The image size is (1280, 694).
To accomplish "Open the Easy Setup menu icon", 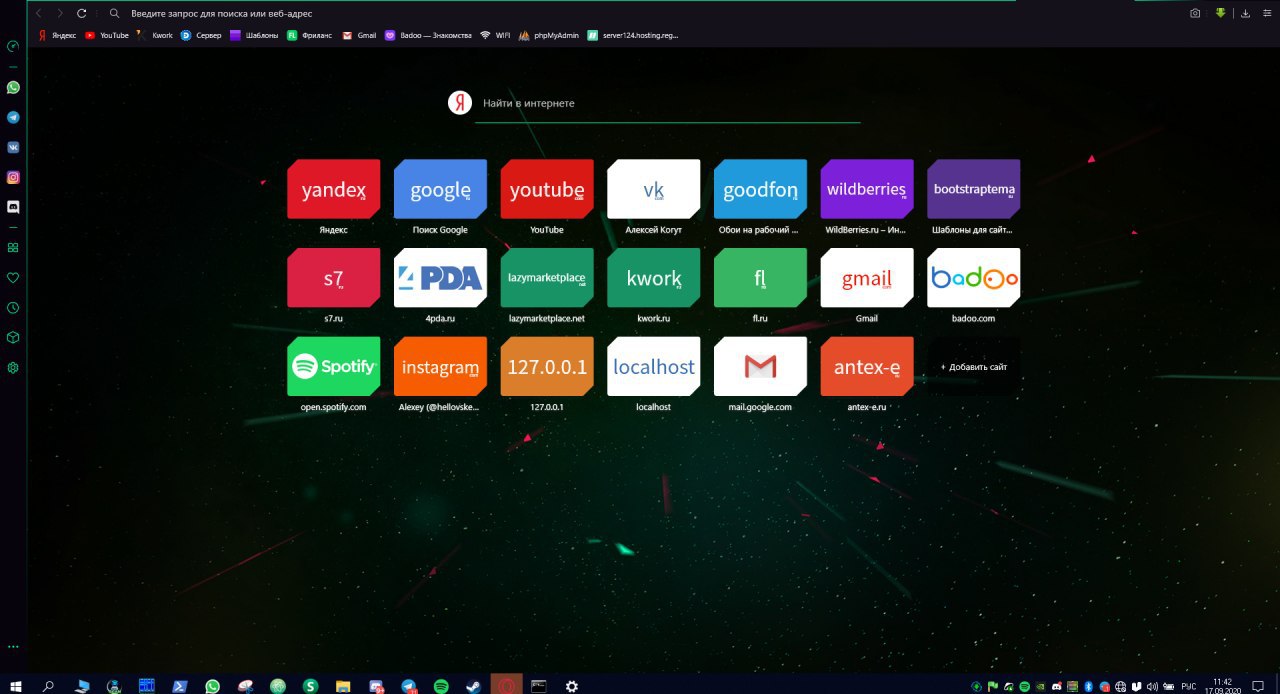I will coord(1267,13).
